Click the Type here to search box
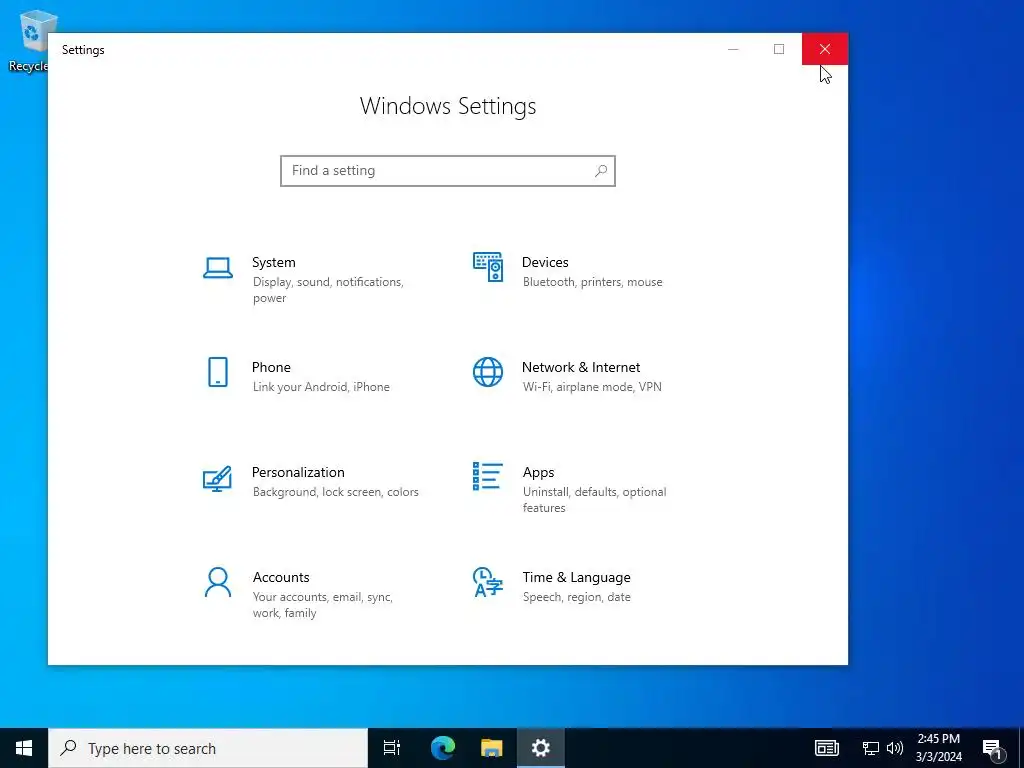 click(x=208, y=748)
